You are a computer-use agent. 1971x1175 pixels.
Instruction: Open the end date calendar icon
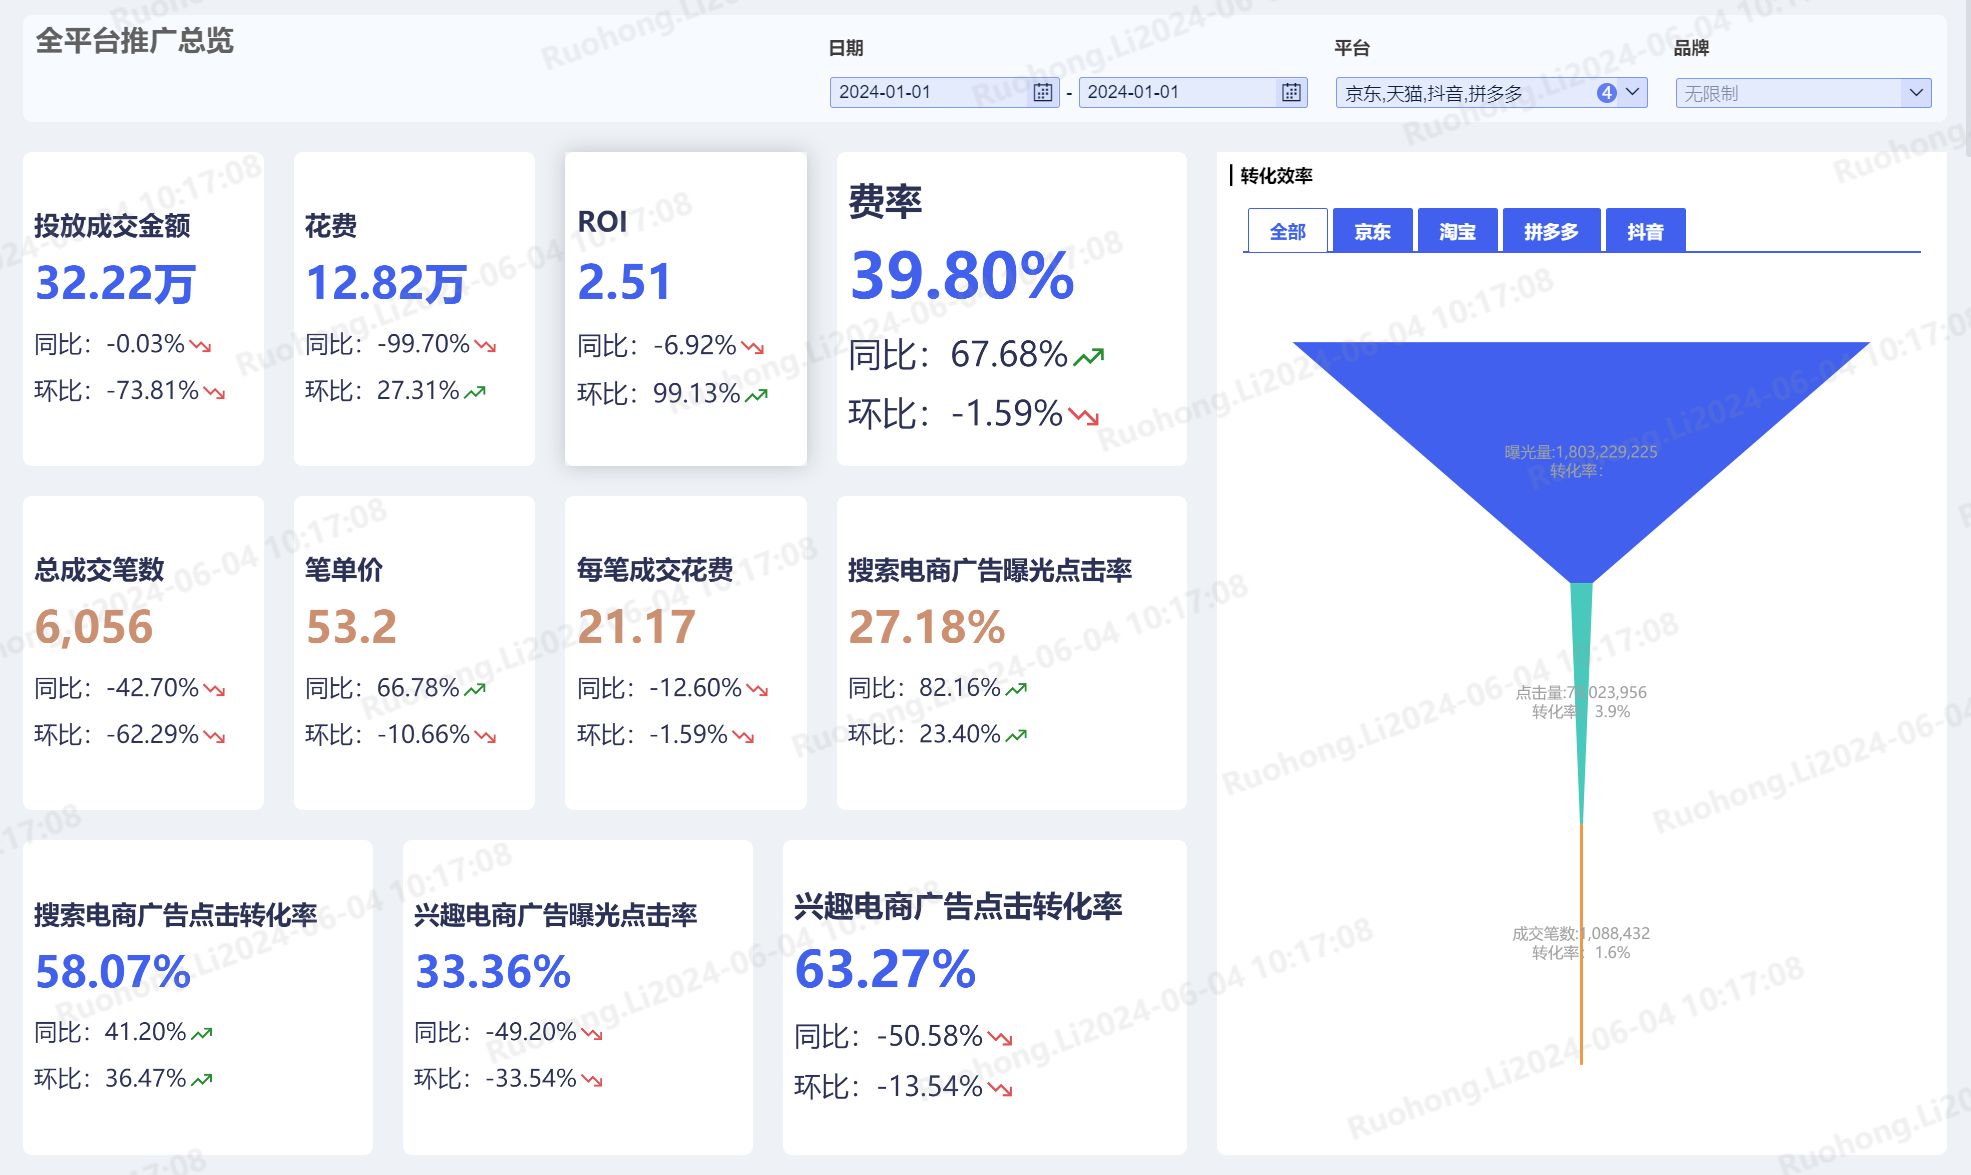[1291, 93]
